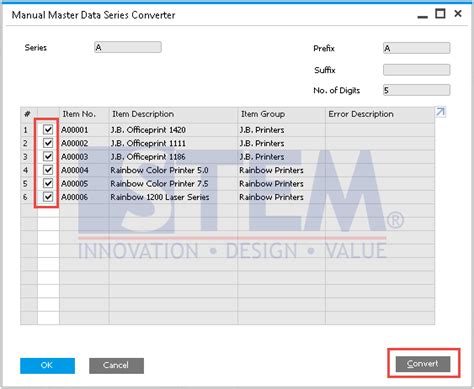Toggle checkbox for Rainbow Color Printer 5.0
The width and height of the screenshot is (474, 389).
(x=48, y=170)
